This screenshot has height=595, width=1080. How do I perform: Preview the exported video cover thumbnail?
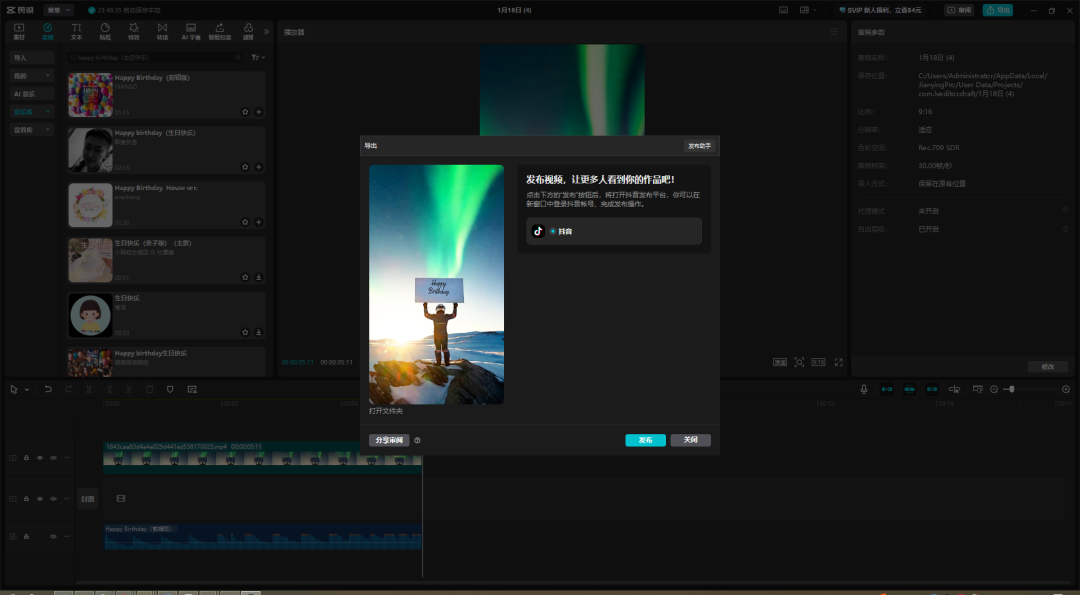pyautogui.click(x=436, y=284)
